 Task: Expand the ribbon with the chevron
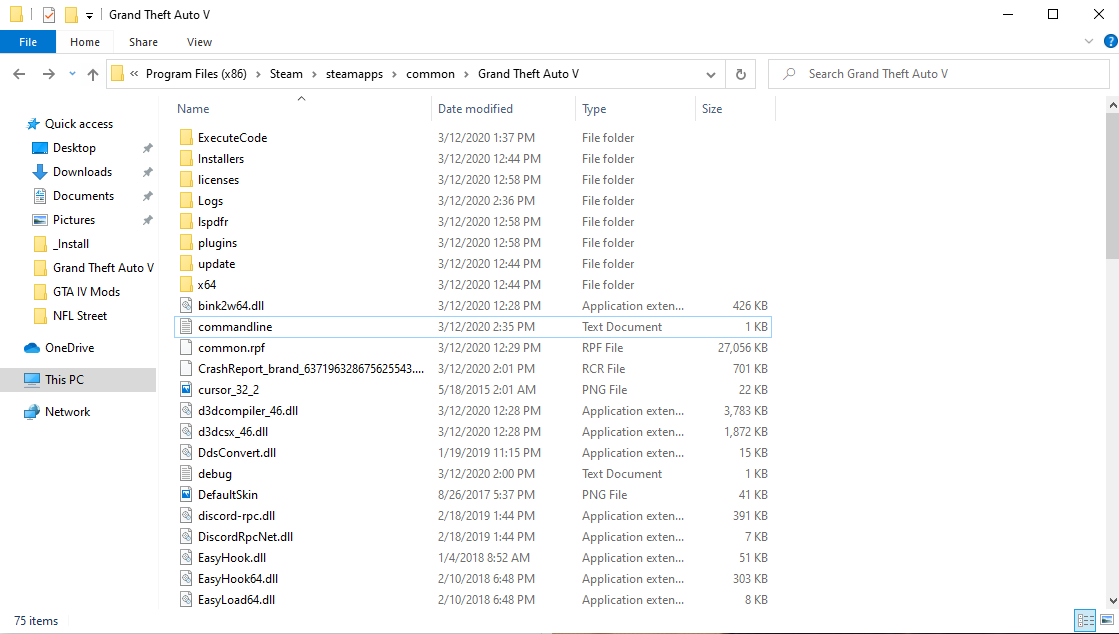[1089, 41]
